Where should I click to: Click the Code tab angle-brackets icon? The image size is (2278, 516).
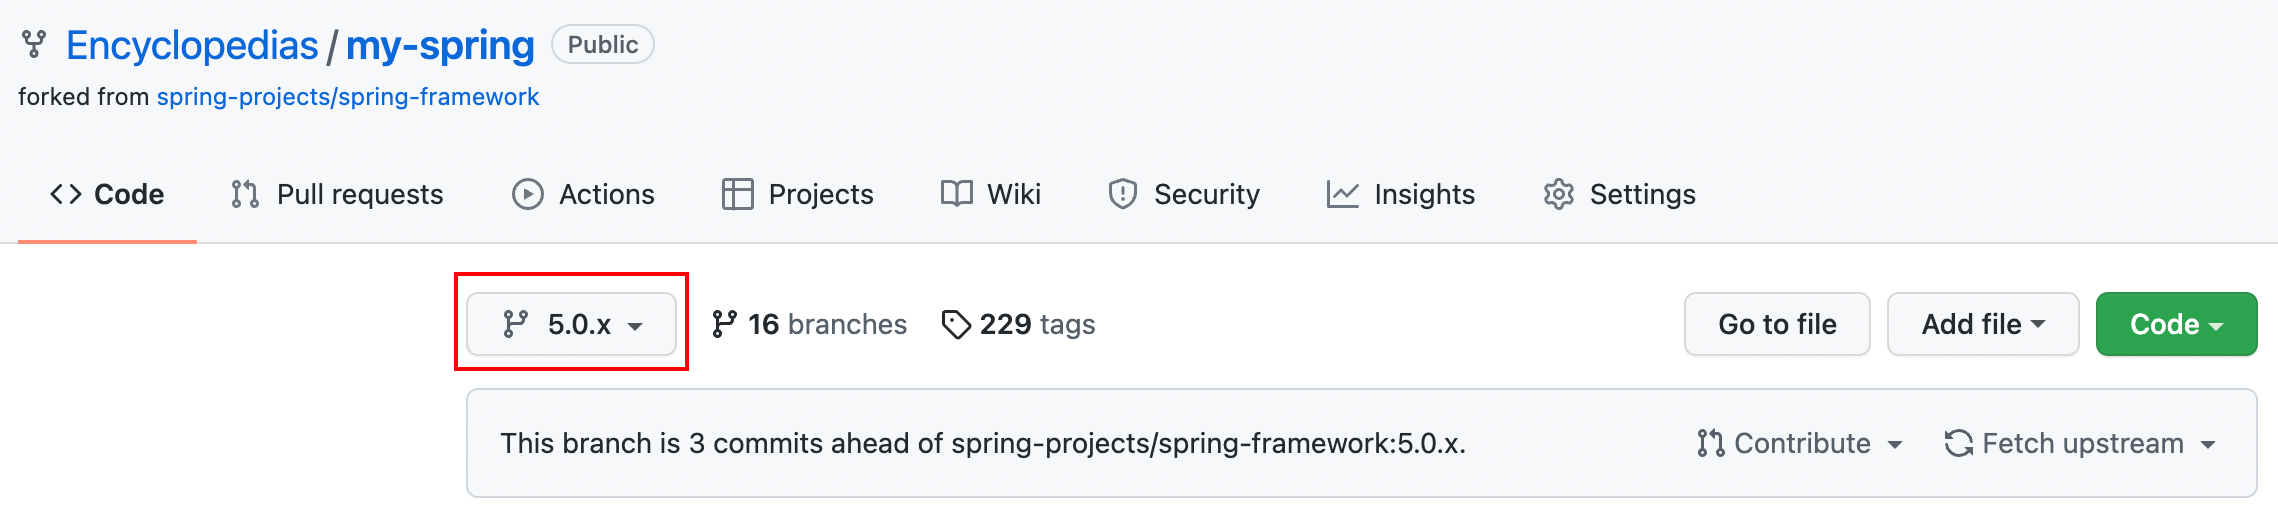point(66,194)
